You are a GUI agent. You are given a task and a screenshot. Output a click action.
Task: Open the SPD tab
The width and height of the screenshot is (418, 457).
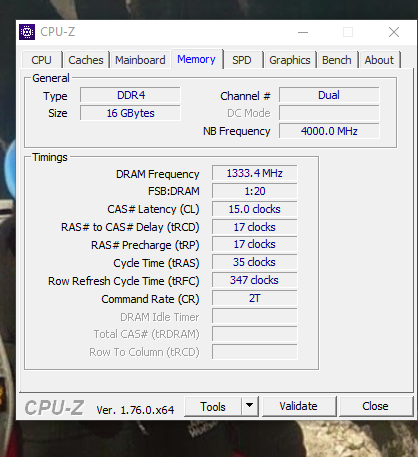(242, 60)
